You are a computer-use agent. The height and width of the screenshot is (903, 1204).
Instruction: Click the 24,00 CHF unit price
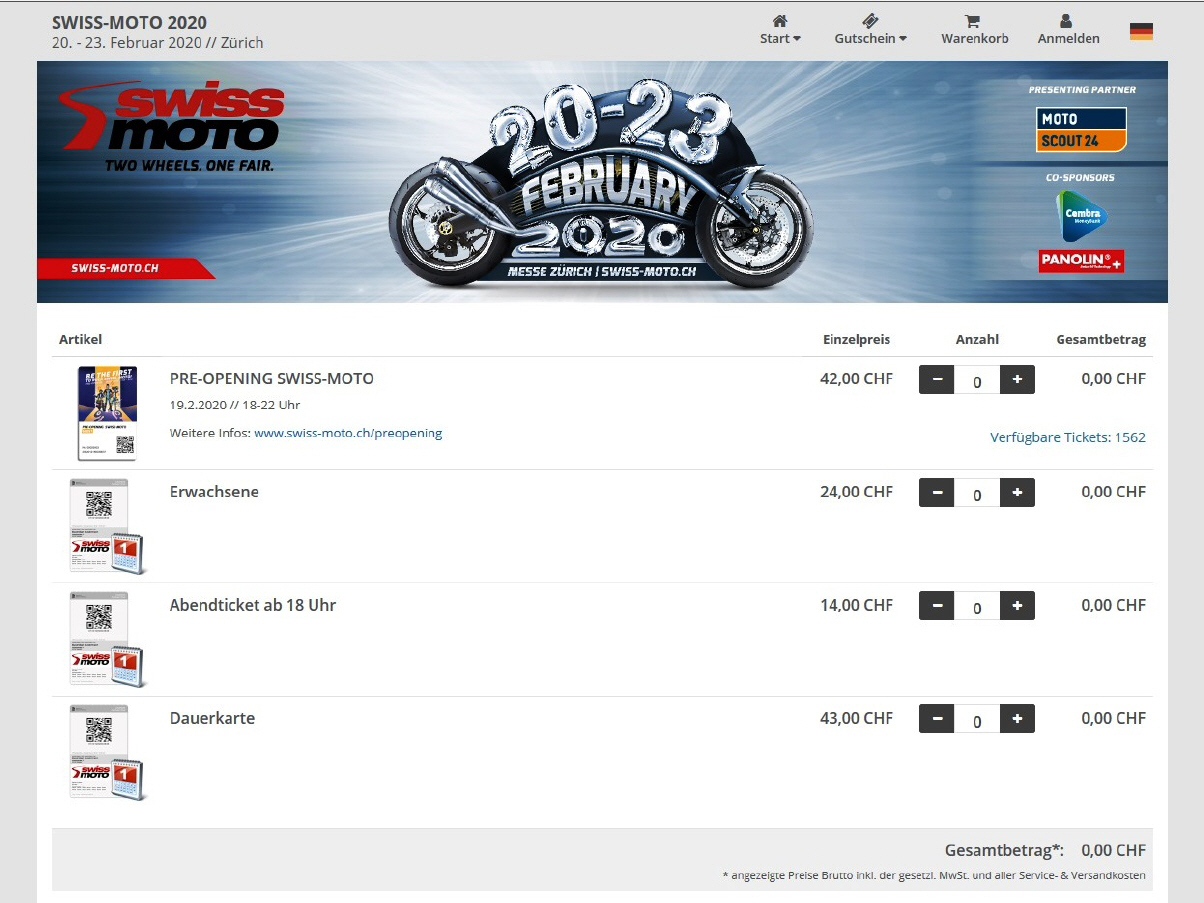tap(856, 492)
